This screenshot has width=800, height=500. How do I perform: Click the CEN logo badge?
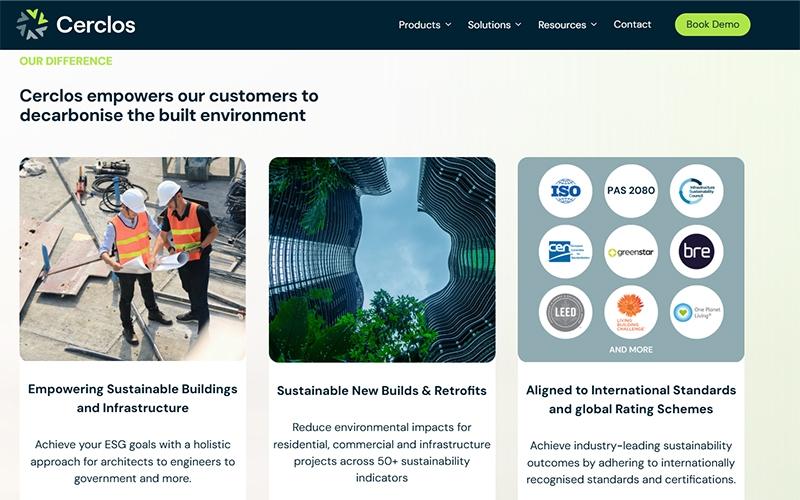tap(565, 252)
